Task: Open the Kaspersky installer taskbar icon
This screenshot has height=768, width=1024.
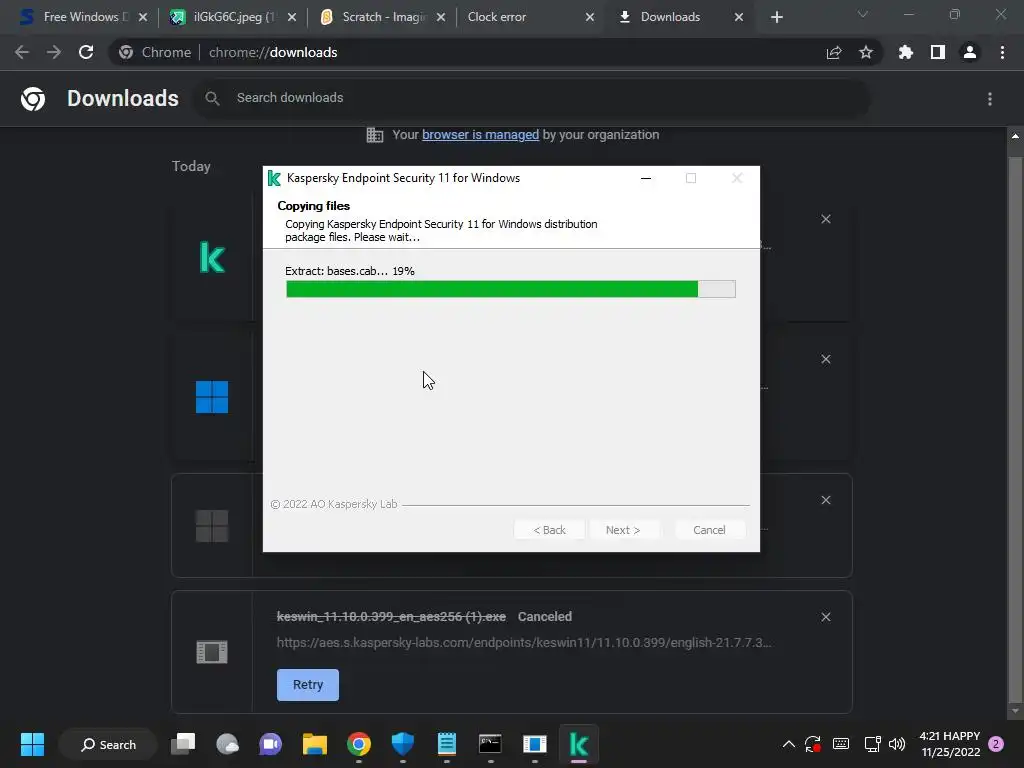Action: 579,744
